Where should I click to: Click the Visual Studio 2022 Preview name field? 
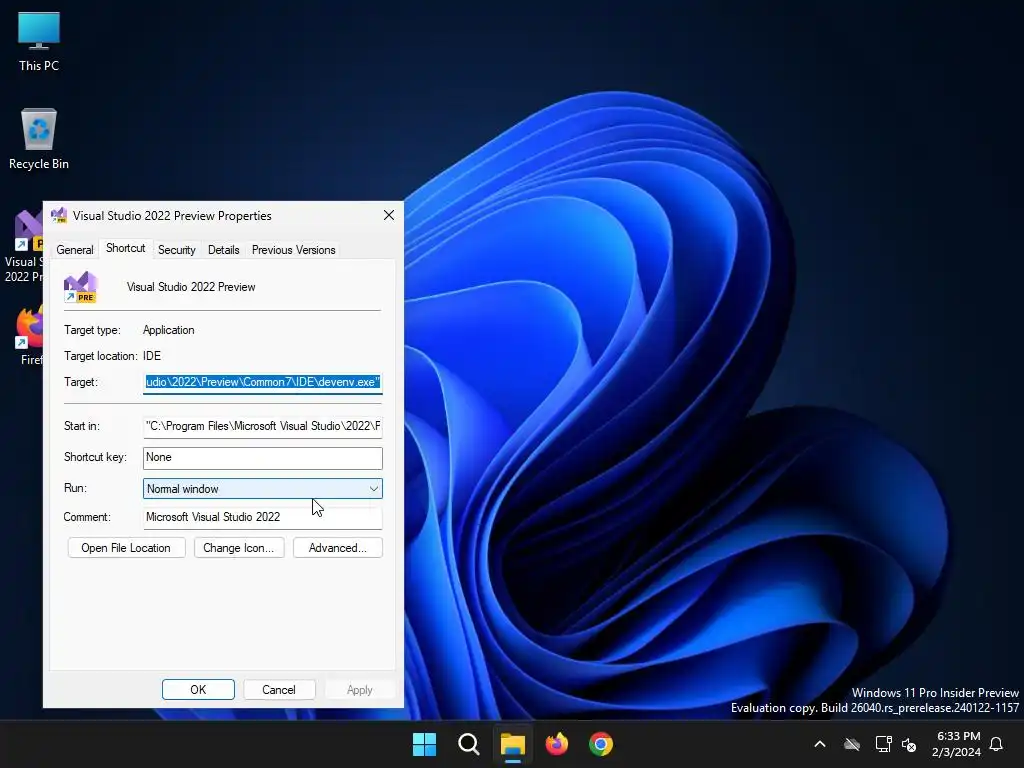point(191,287)
